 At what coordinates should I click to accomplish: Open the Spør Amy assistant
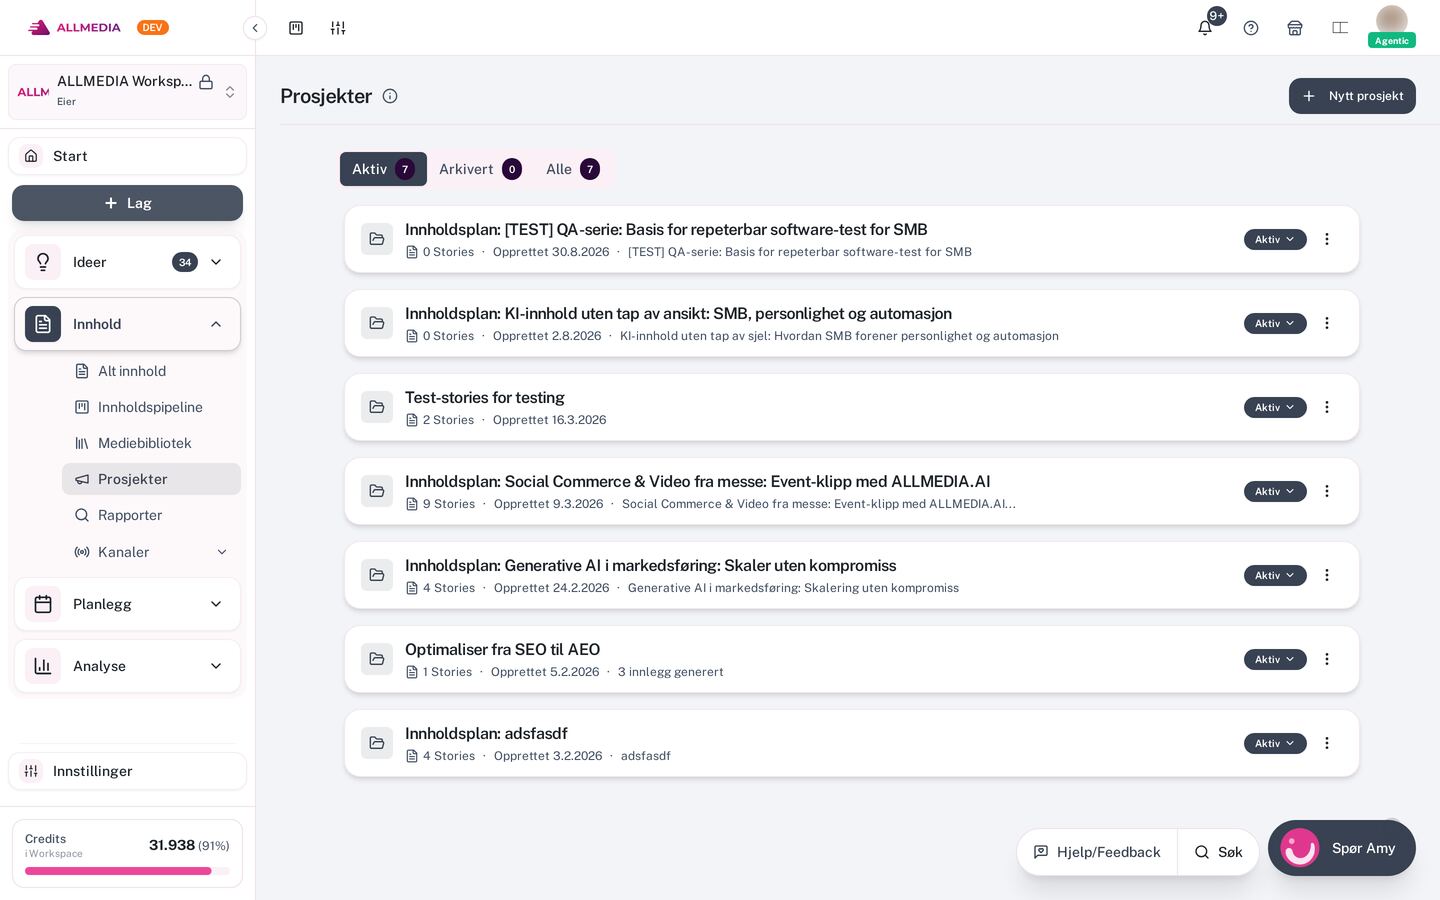tap(1342, 848)
